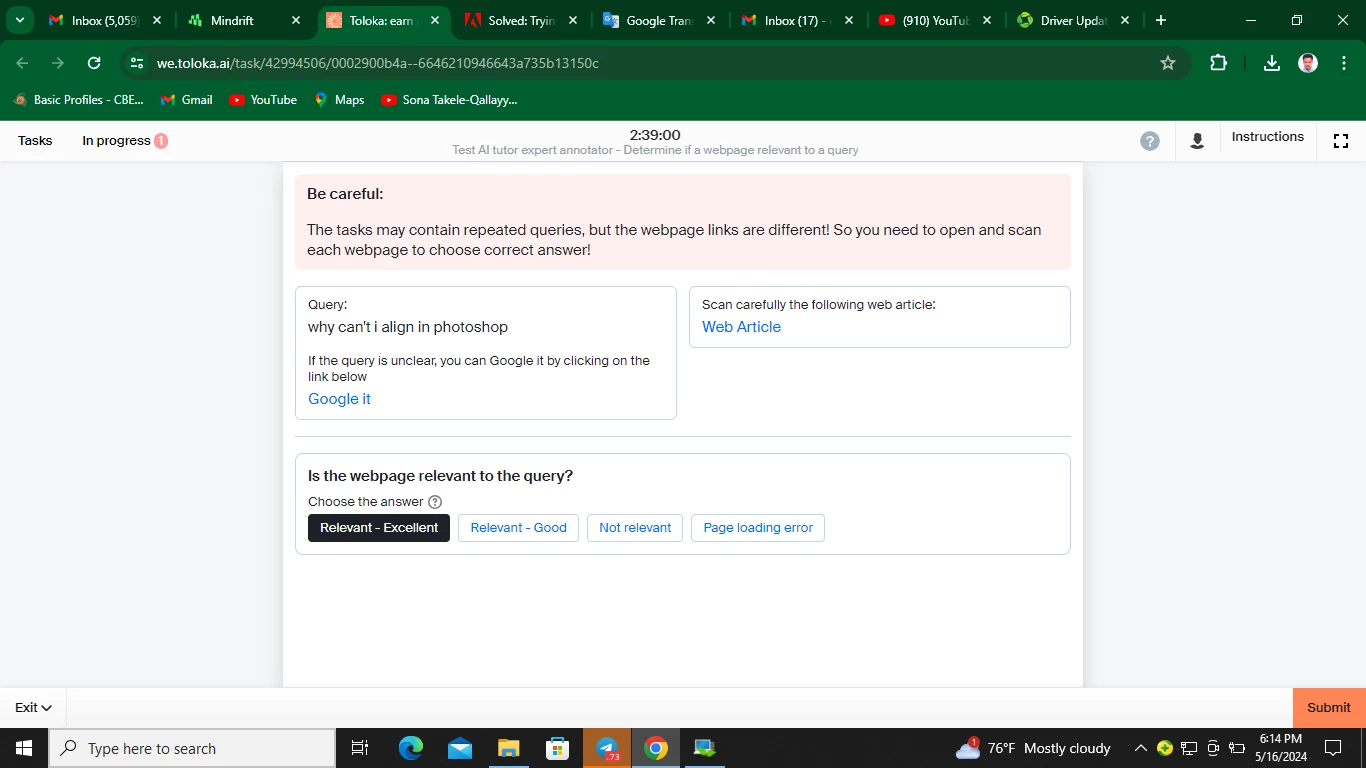Open the Windows Start menu
The height and width of the screenshot is (768, 1366).
24,748
